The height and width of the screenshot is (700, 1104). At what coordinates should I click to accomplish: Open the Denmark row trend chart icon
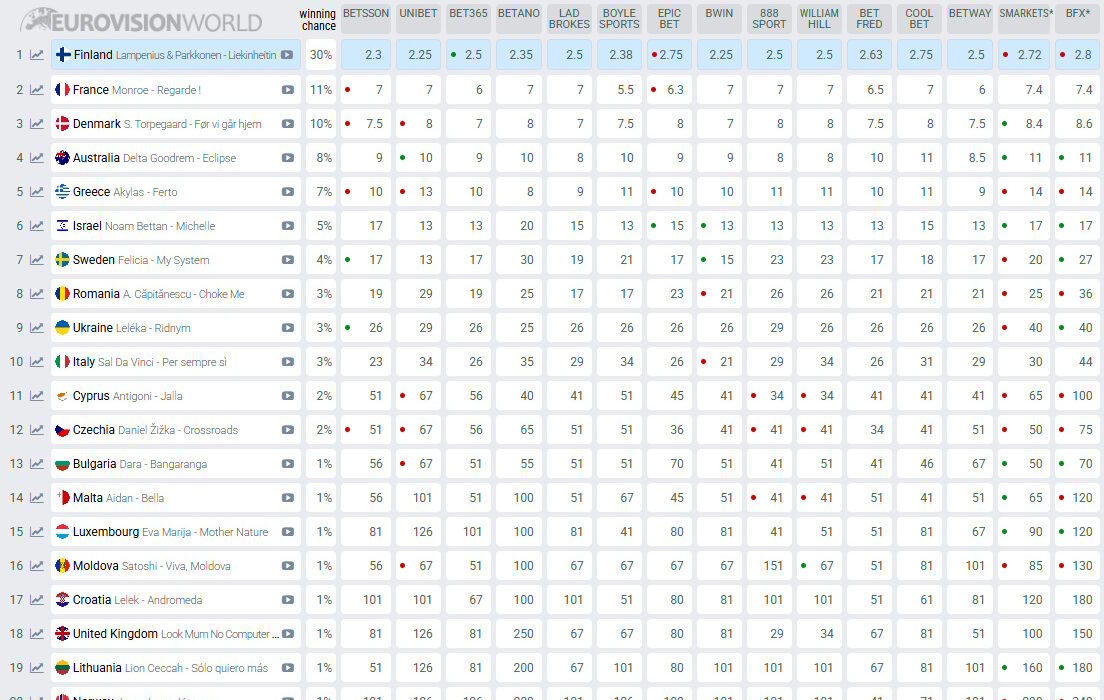pyautogui.click(x=36, y=124)
